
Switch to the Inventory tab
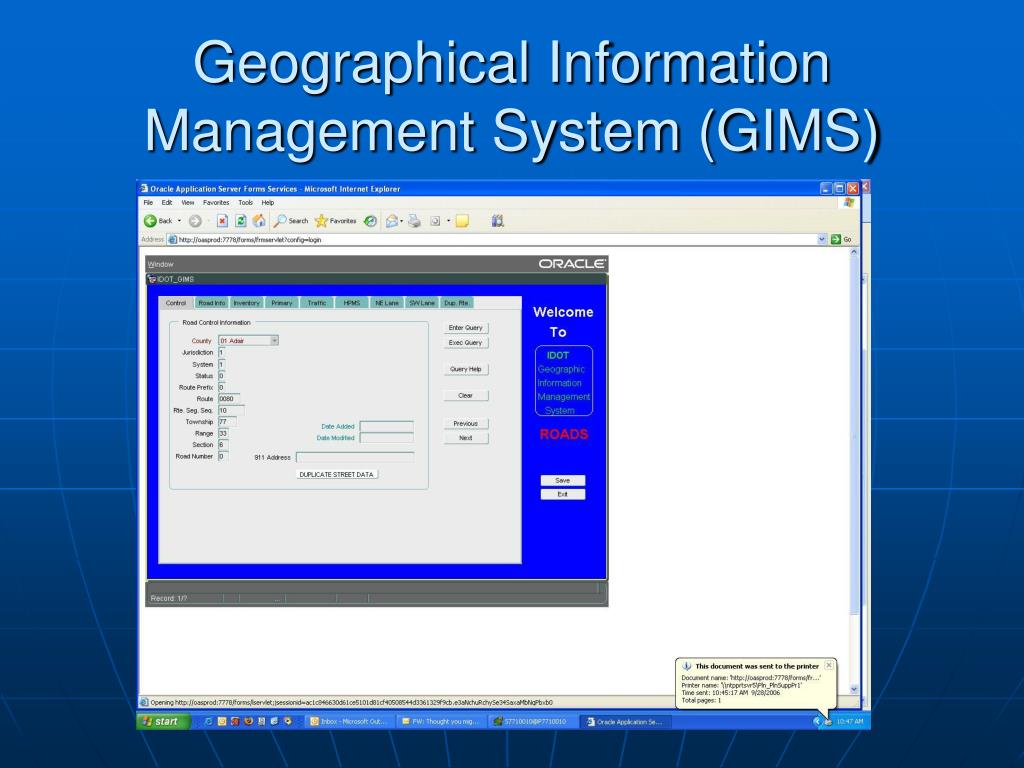pyautogui.click(x=247, y=303)
